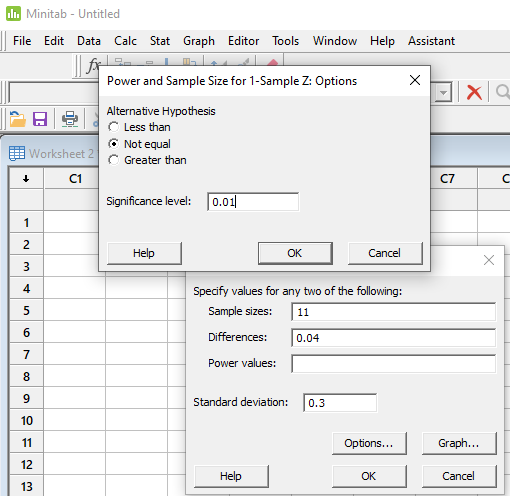Click the data direction arrow in worksheet corner
Viewport: 510px width, 496px height.
[x=26, y=179]
